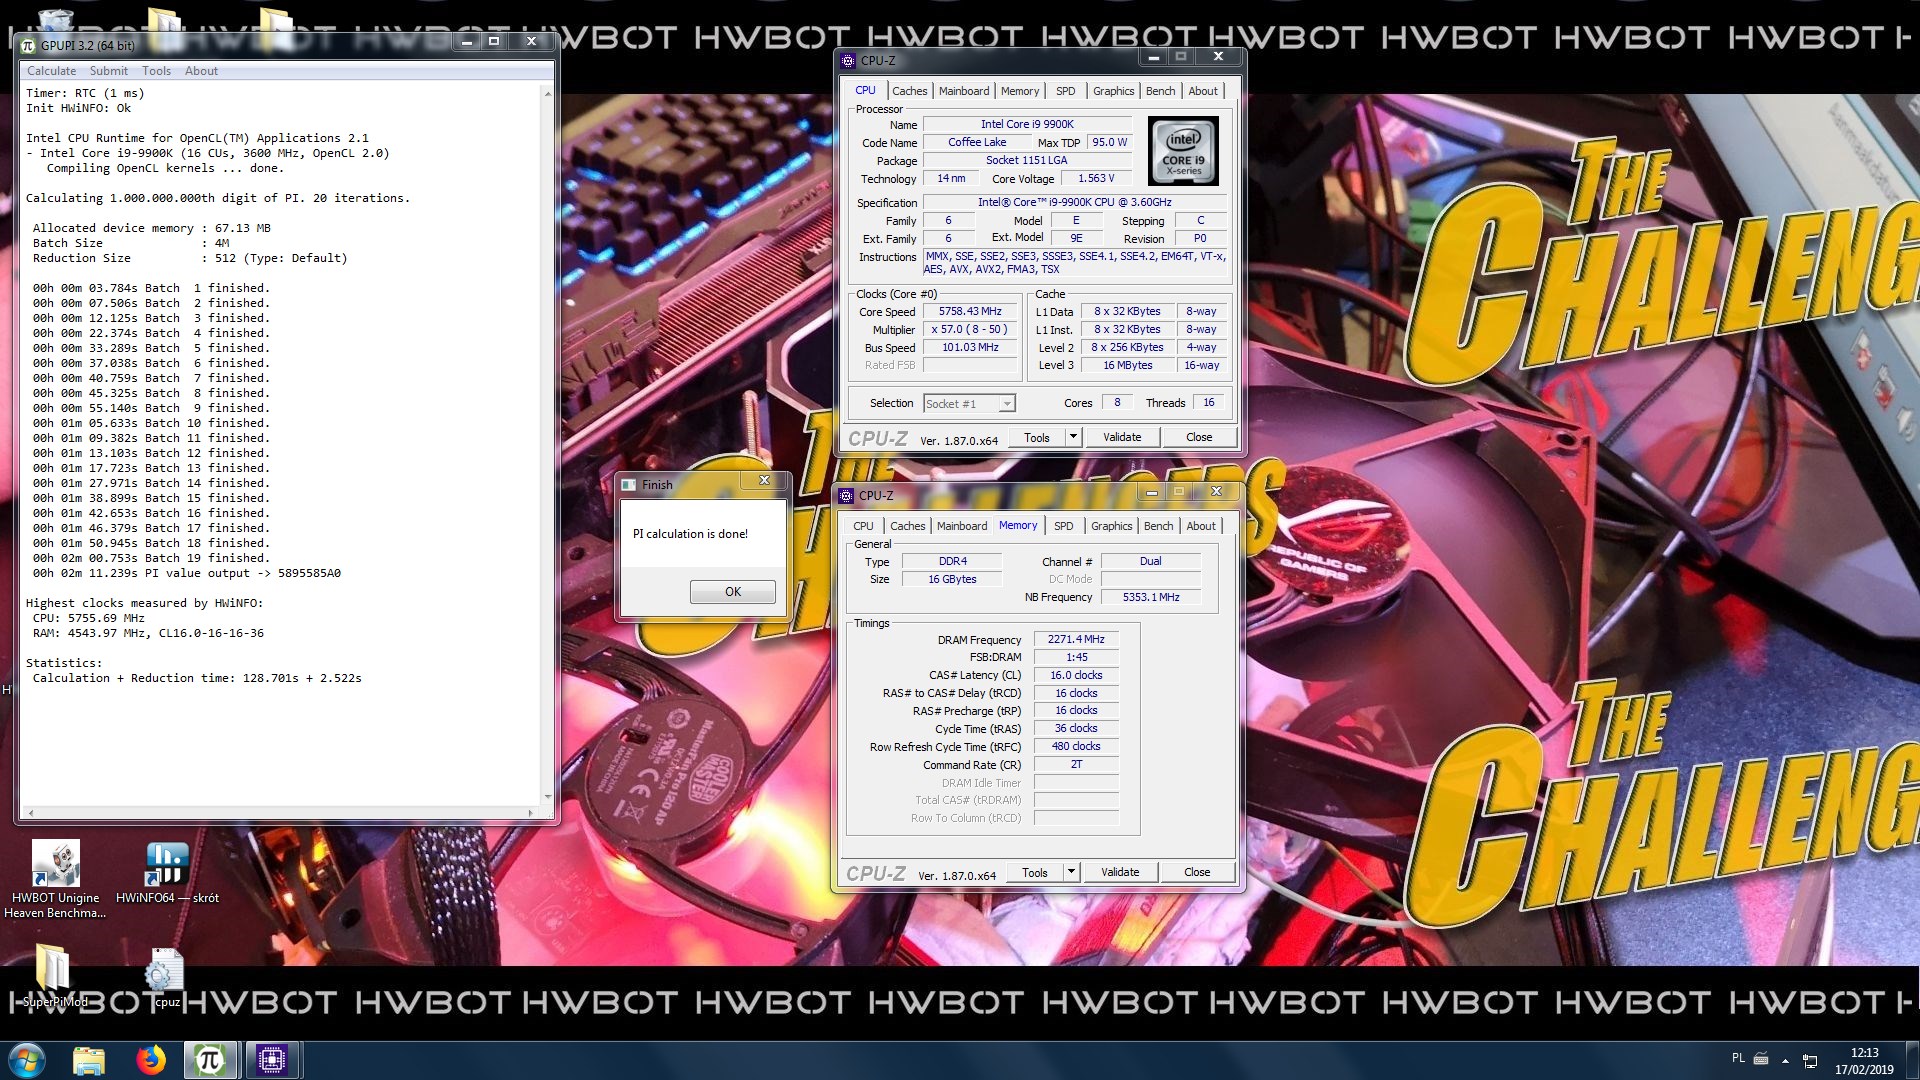This screenshot has width=1920, height=1080.
Task: Click the bottom CPU-Z window title icon
Action: tap(846, 495)
